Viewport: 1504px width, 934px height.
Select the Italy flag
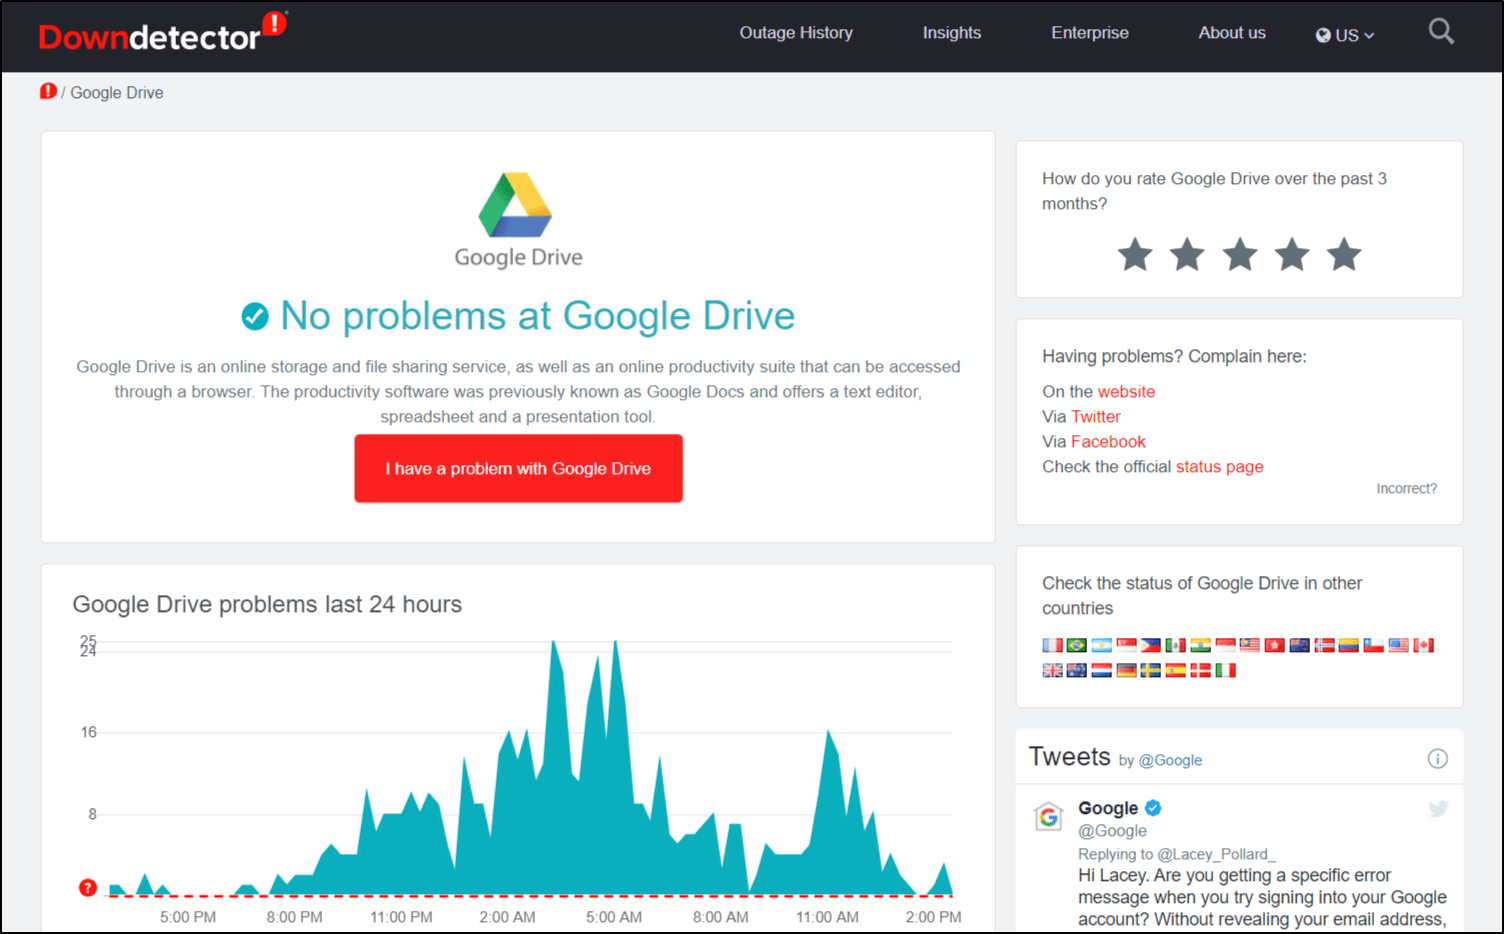tap(1225, 670)
